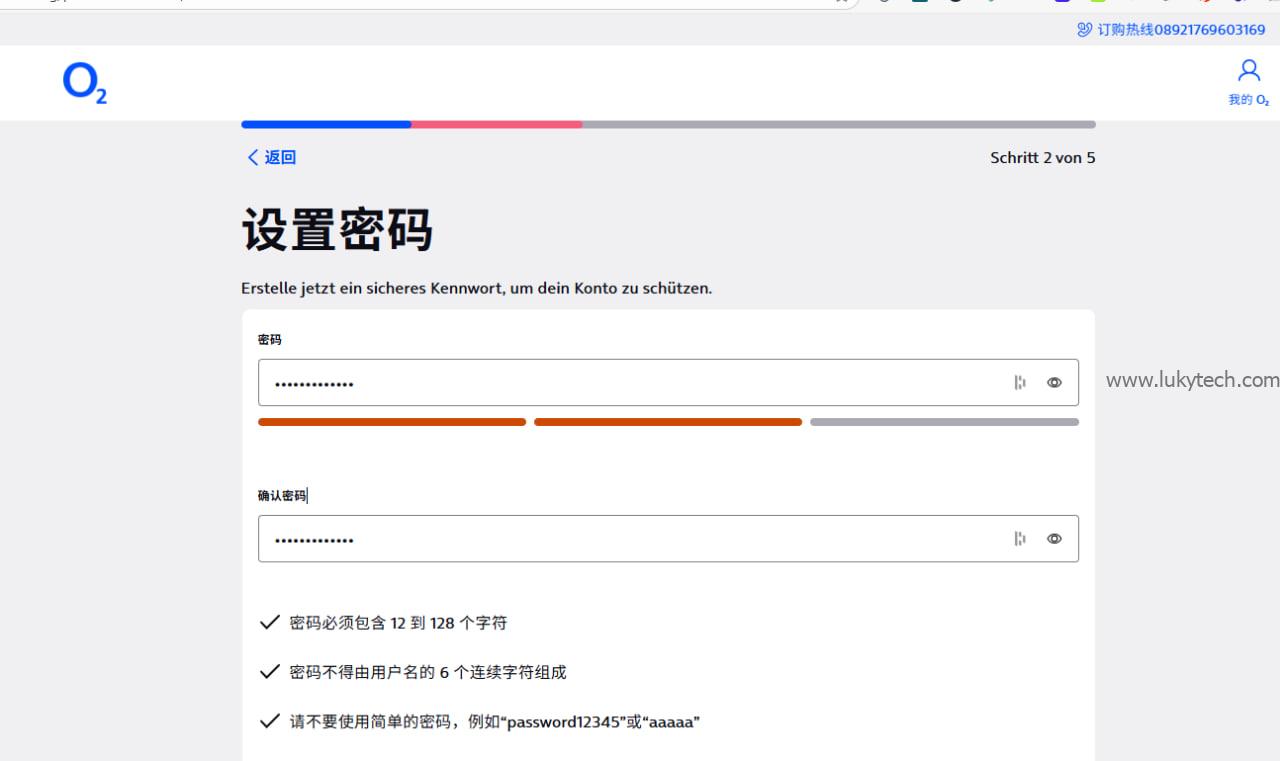Screen dimensions: 1280x761
Task: Follow the 订购热线08921769603169 link
Action: (x=1170, y=30)
